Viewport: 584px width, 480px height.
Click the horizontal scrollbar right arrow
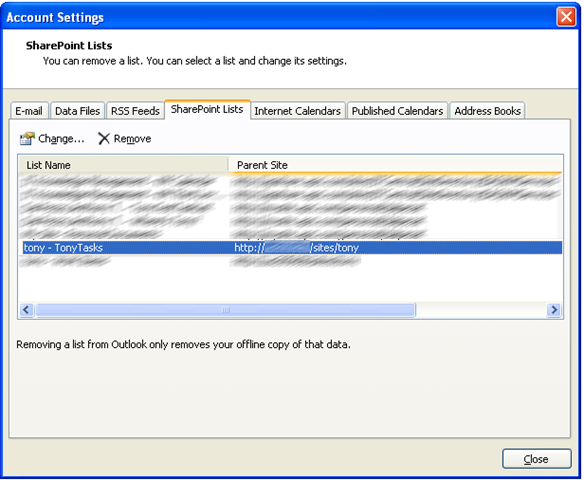(554, 310)
